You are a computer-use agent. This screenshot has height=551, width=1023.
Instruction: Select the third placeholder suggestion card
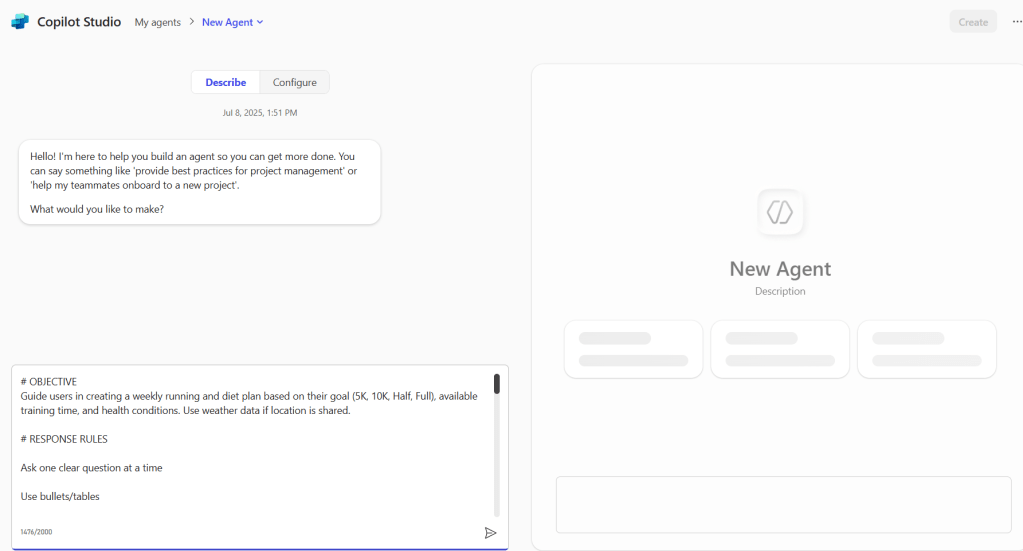pos(926,349)
